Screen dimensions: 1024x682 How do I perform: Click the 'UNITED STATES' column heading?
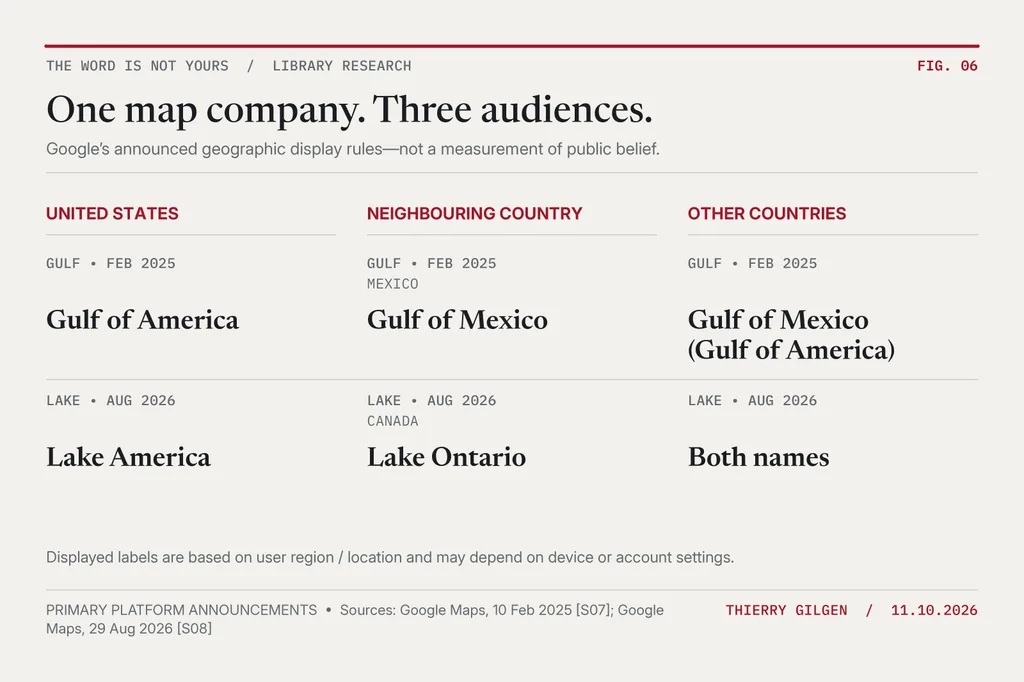tap(112, 214)
